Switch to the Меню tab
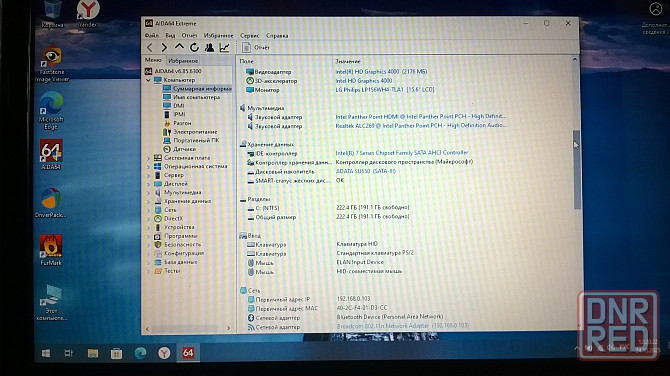This screenshot has width=670, height=376. 153,60
